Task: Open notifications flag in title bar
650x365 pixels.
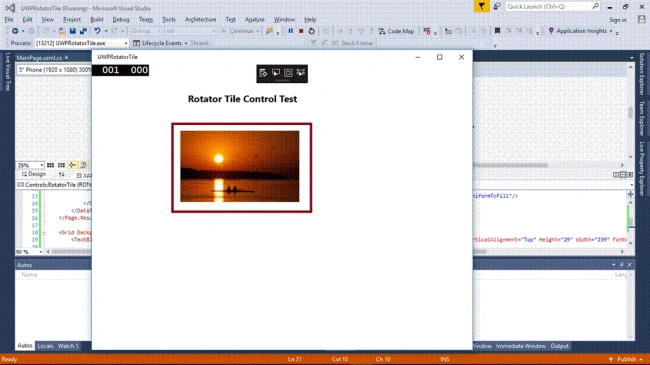Action: (x=481, y=6)
